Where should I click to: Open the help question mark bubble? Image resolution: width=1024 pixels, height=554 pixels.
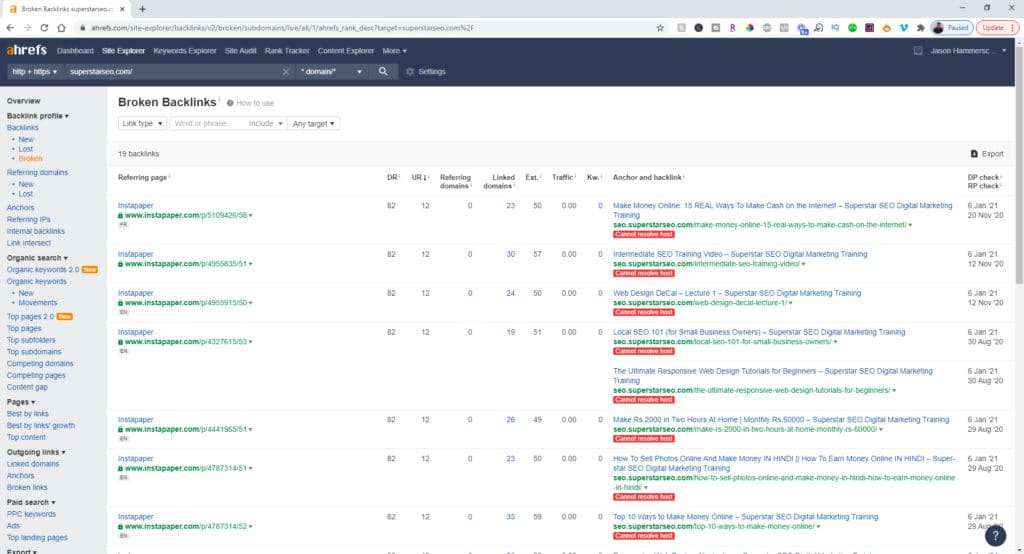(x=995, y=536)
